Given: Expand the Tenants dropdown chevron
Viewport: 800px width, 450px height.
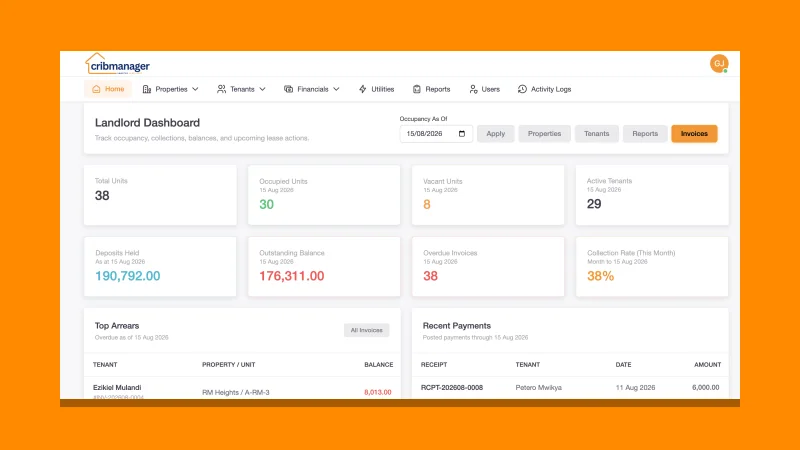Looking at the screenshot, I should (263, 89).
